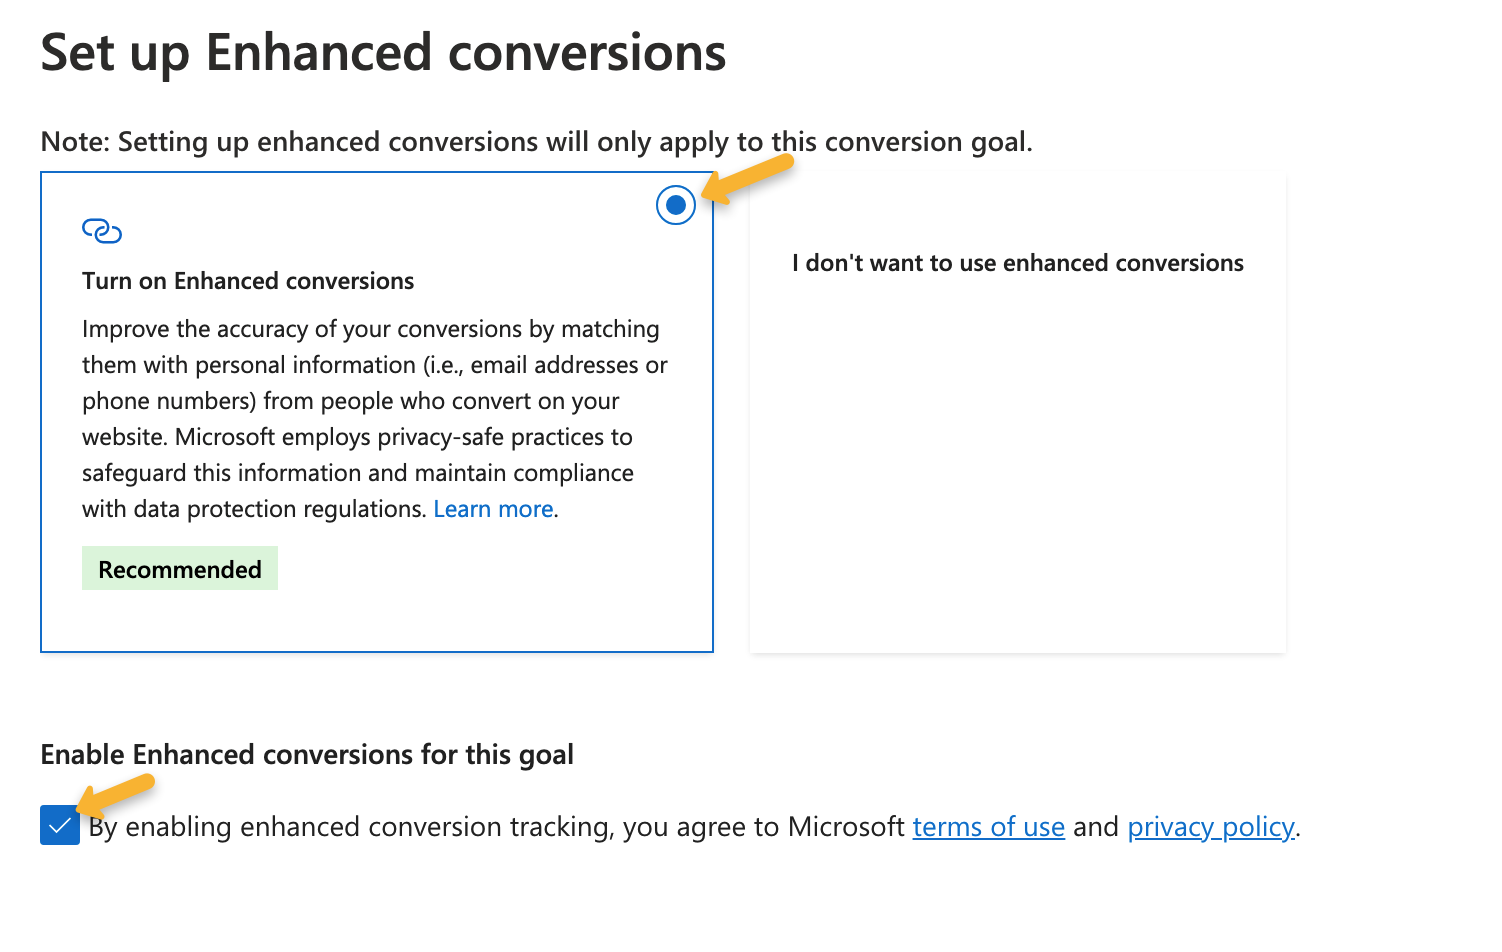This screenshot has width=1502, height=952.
Task: Uncheck the enhanced conversion tracking agreement checkbox
Action: pyautogui.click(x=60, y=826)
